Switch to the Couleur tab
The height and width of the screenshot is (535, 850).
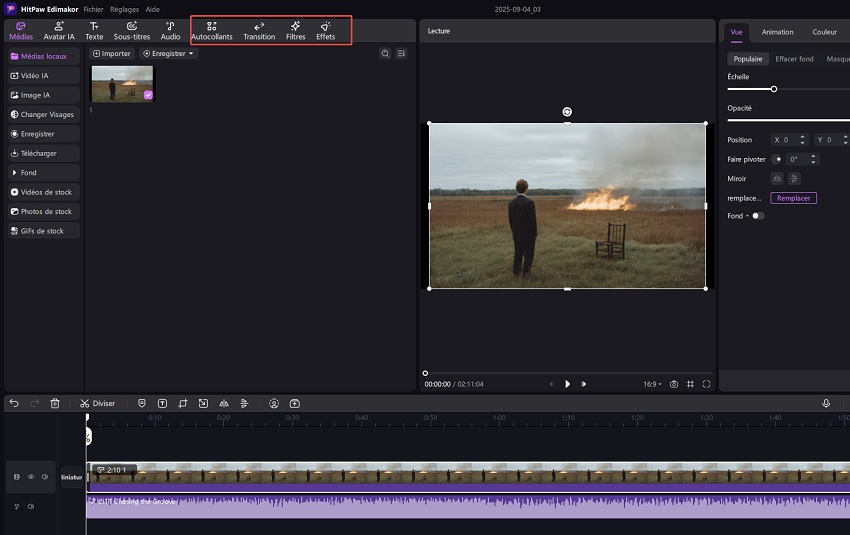pos(824,32)
